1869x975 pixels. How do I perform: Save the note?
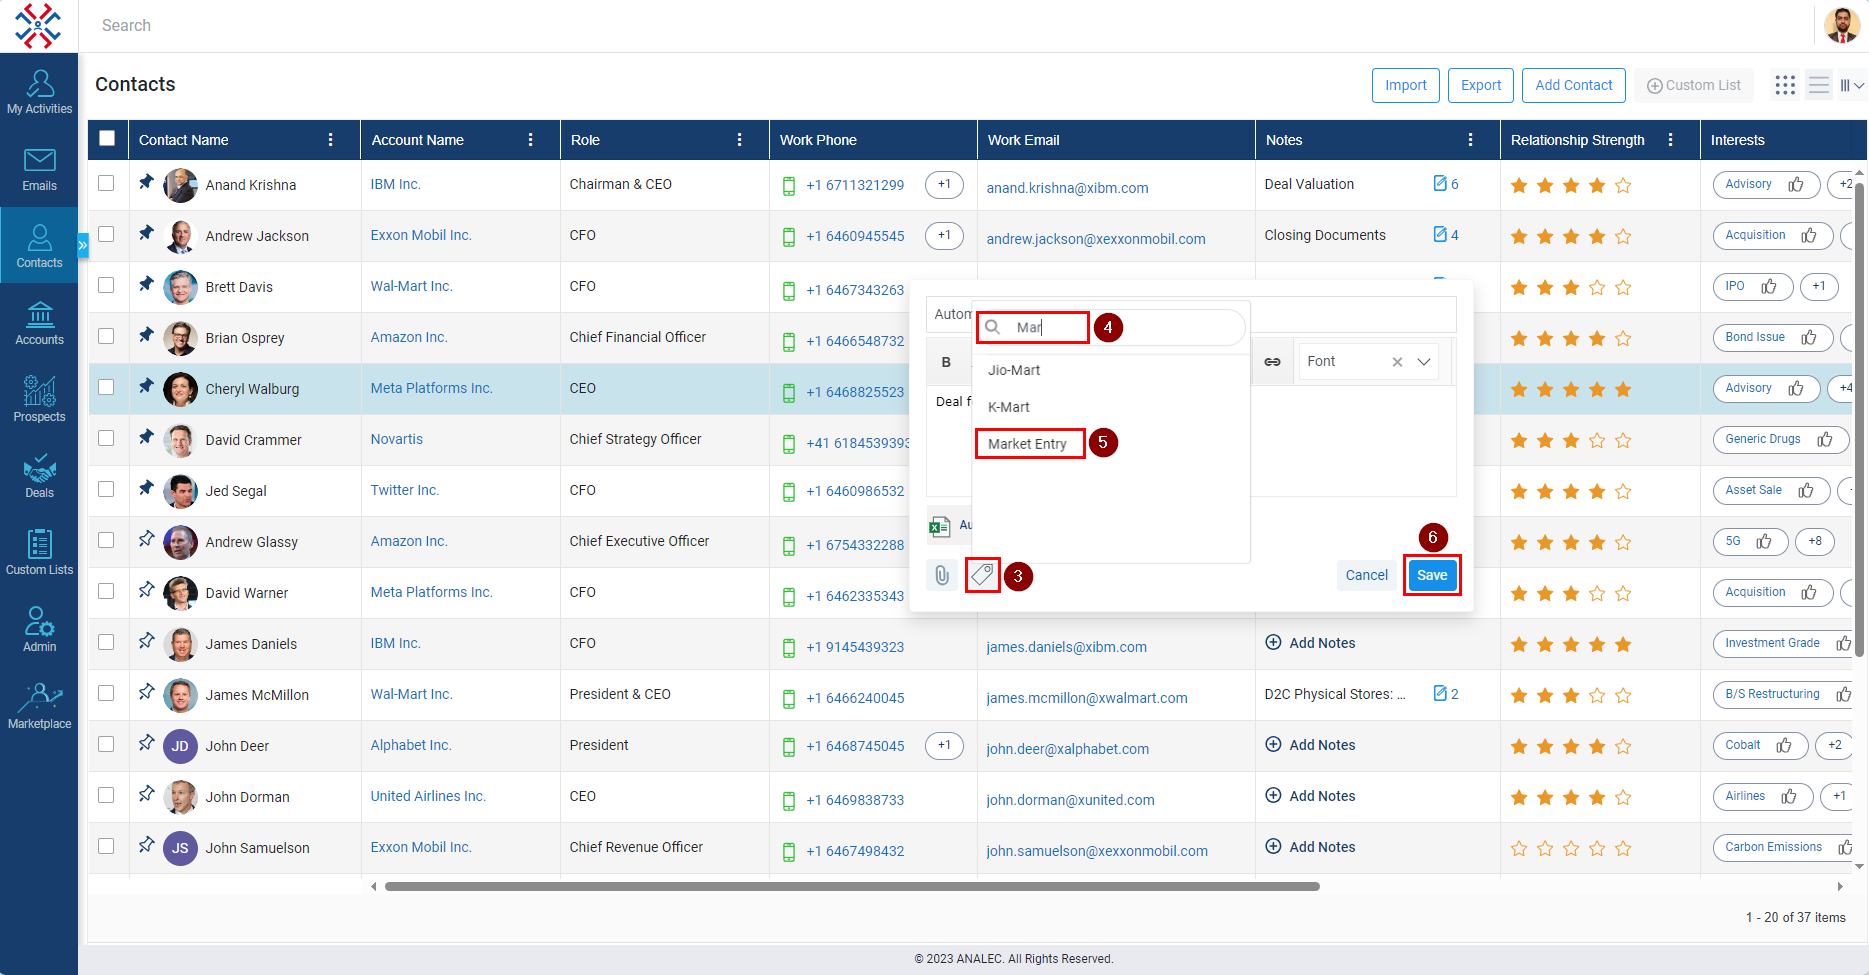pyautogui.click(x=1432, y=575)
